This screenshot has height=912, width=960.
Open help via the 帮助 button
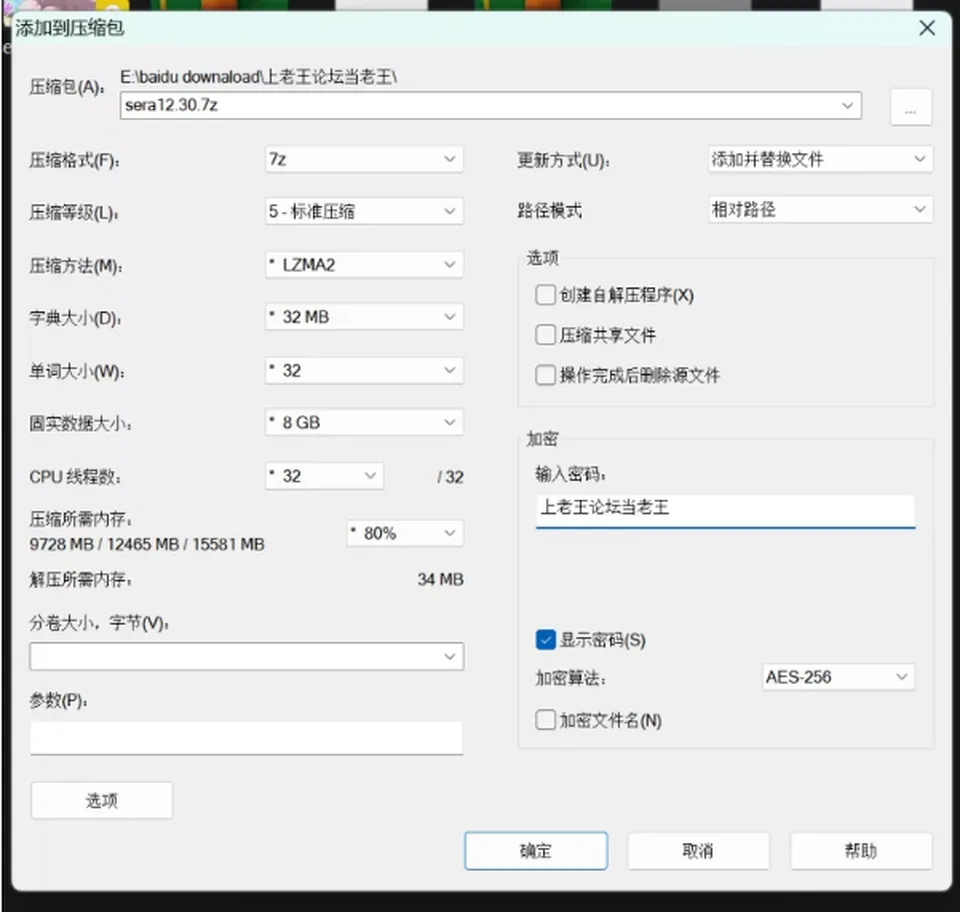861,851
